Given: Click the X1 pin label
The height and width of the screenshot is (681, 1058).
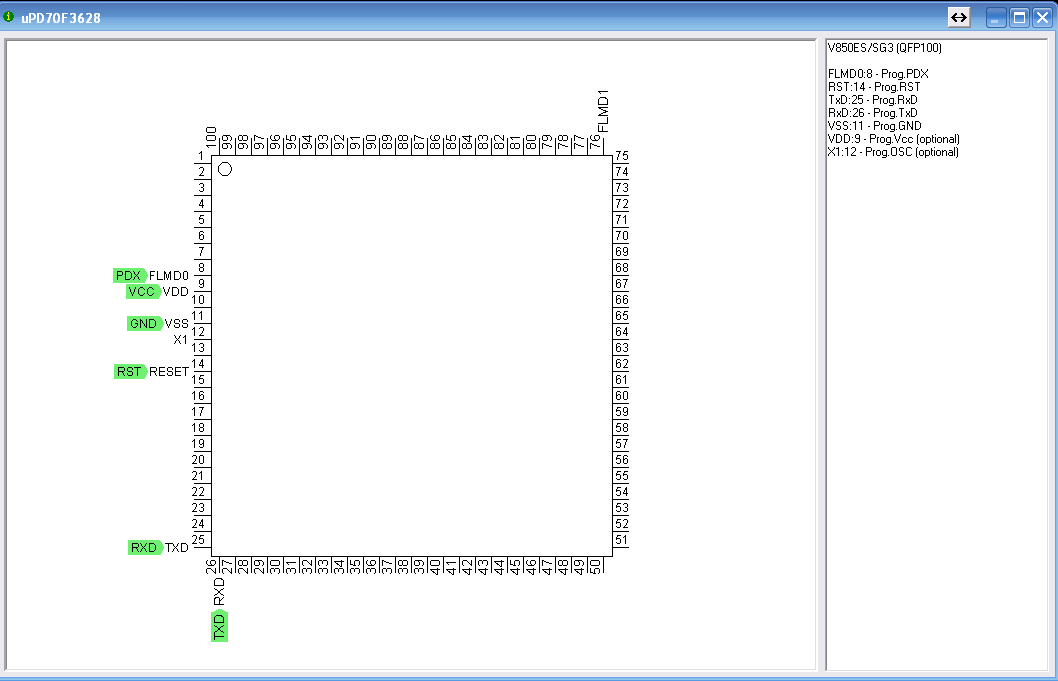Looking at the screenshot, I should tap(181, 340).
